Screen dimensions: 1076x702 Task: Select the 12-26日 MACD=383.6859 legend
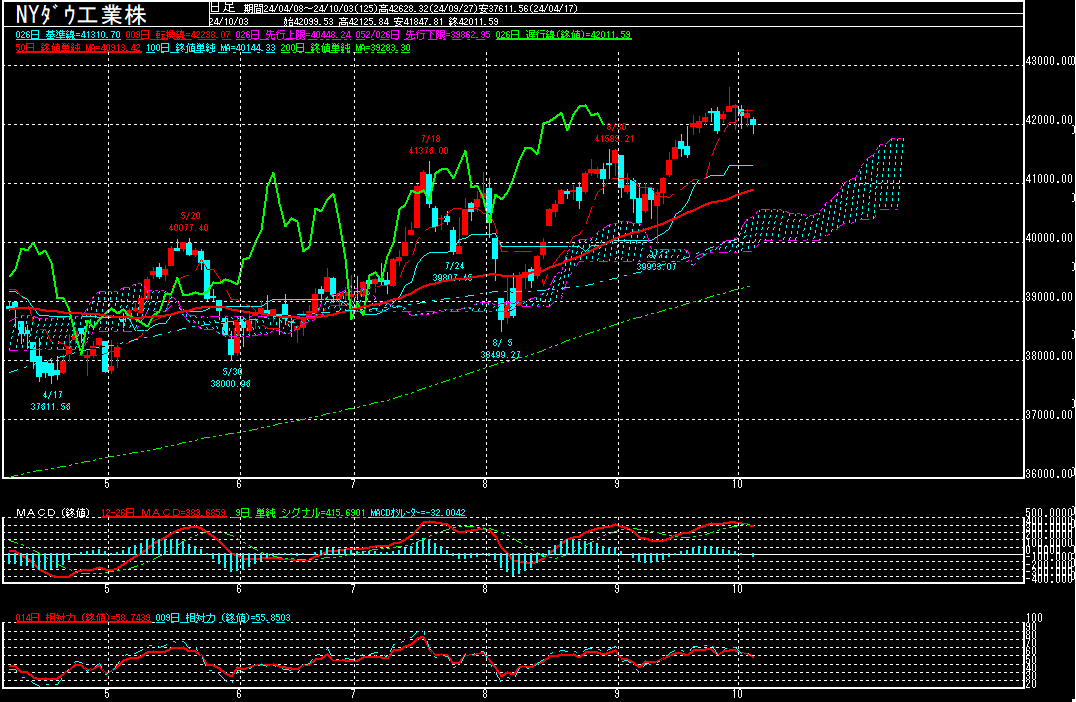(x=163, y=513)
